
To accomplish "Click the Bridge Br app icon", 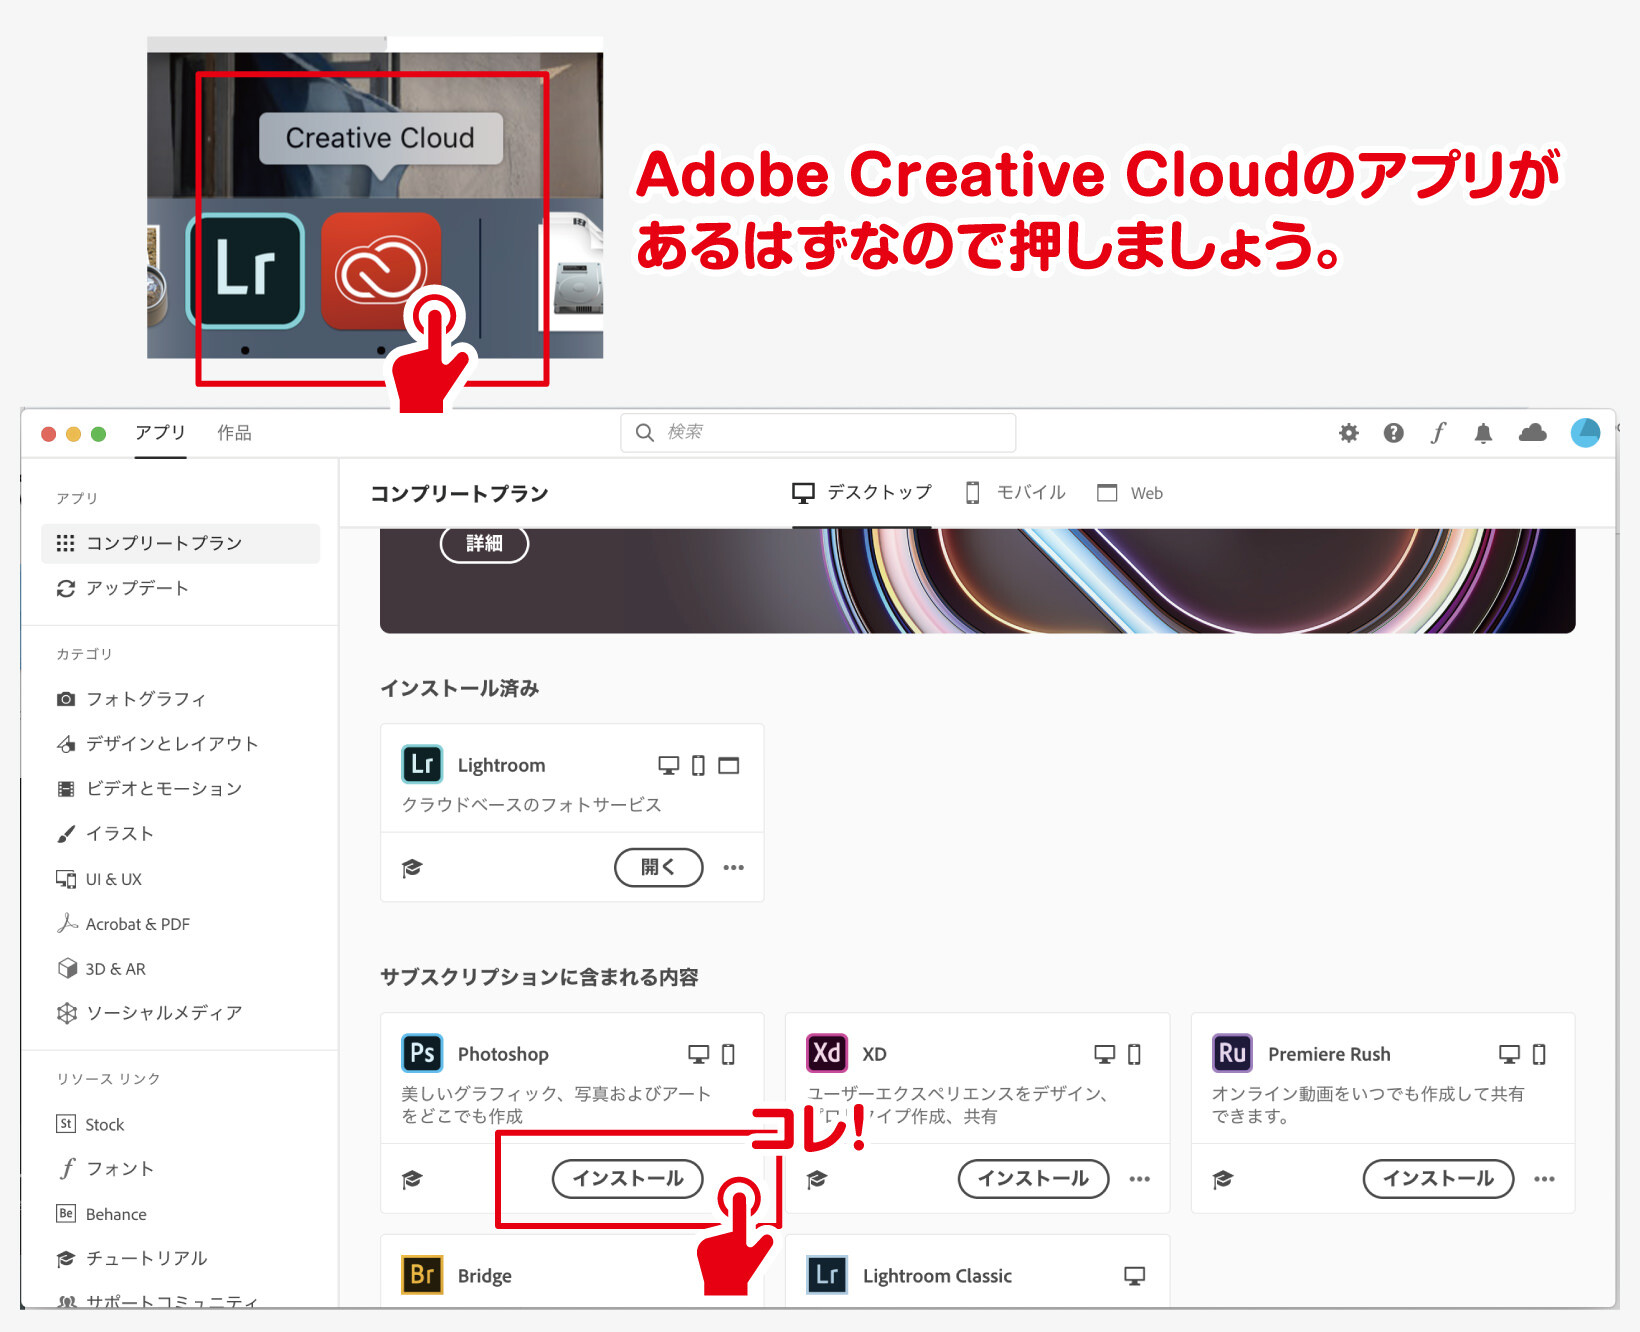I will coord(422,1275).
